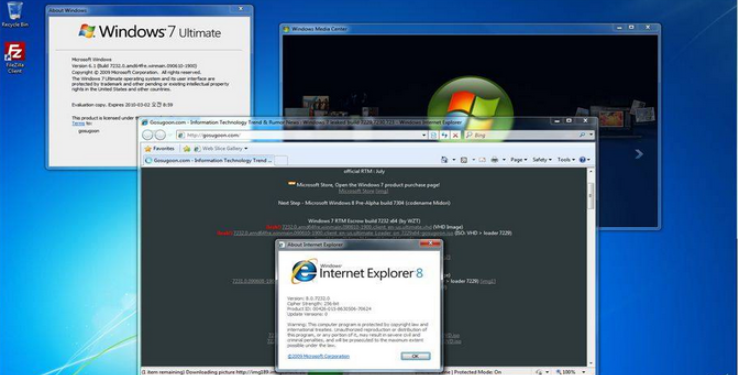
Task: Click the vertical scrollbar thumb in Internet Explorer
Action: click(591, 195)
